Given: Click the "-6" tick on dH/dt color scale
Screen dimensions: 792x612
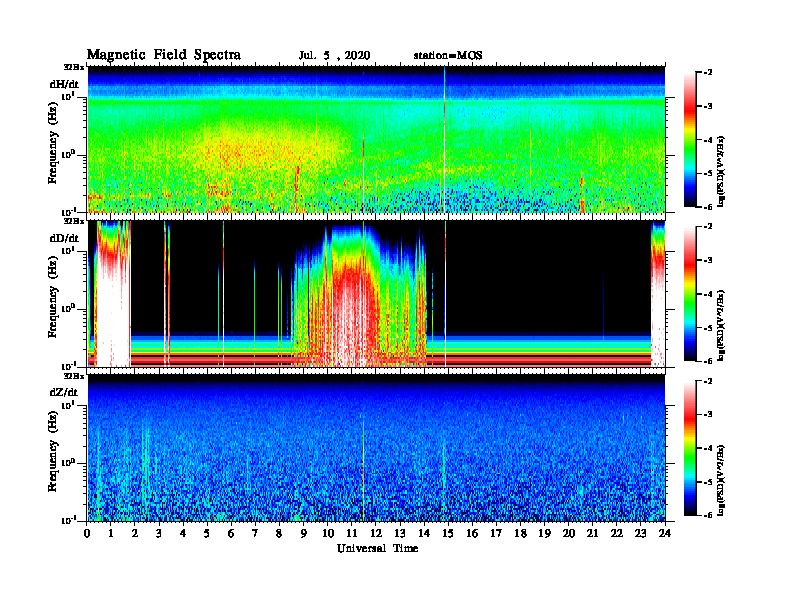Looking at the screenshot, I should [708, 207].
